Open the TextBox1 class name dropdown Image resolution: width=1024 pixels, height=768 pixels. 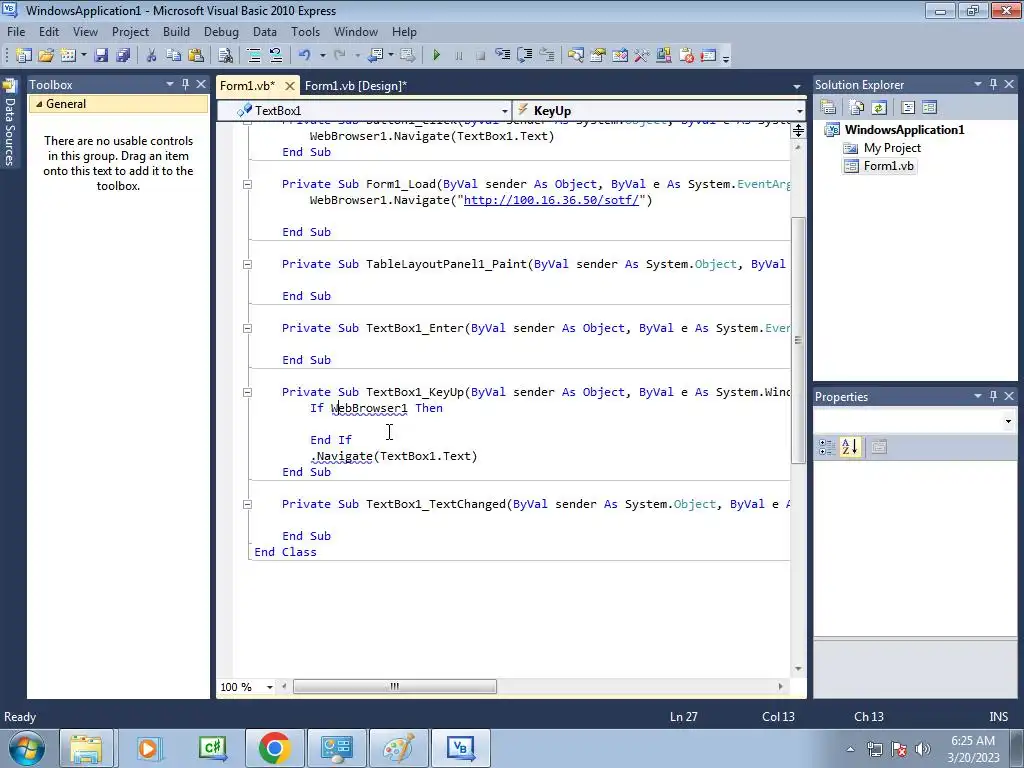point(504,111)
